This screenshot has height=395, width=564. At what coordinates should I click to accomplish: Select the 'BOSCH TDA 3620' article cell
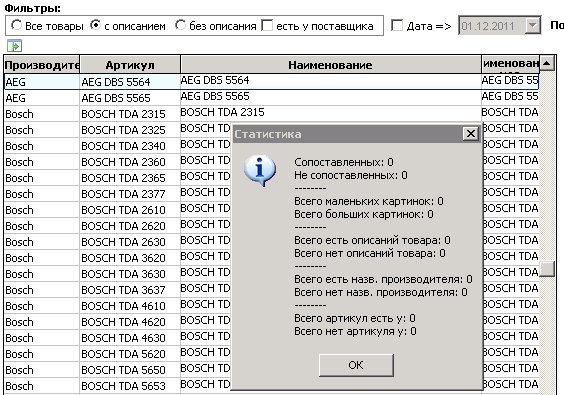(129, 258)
